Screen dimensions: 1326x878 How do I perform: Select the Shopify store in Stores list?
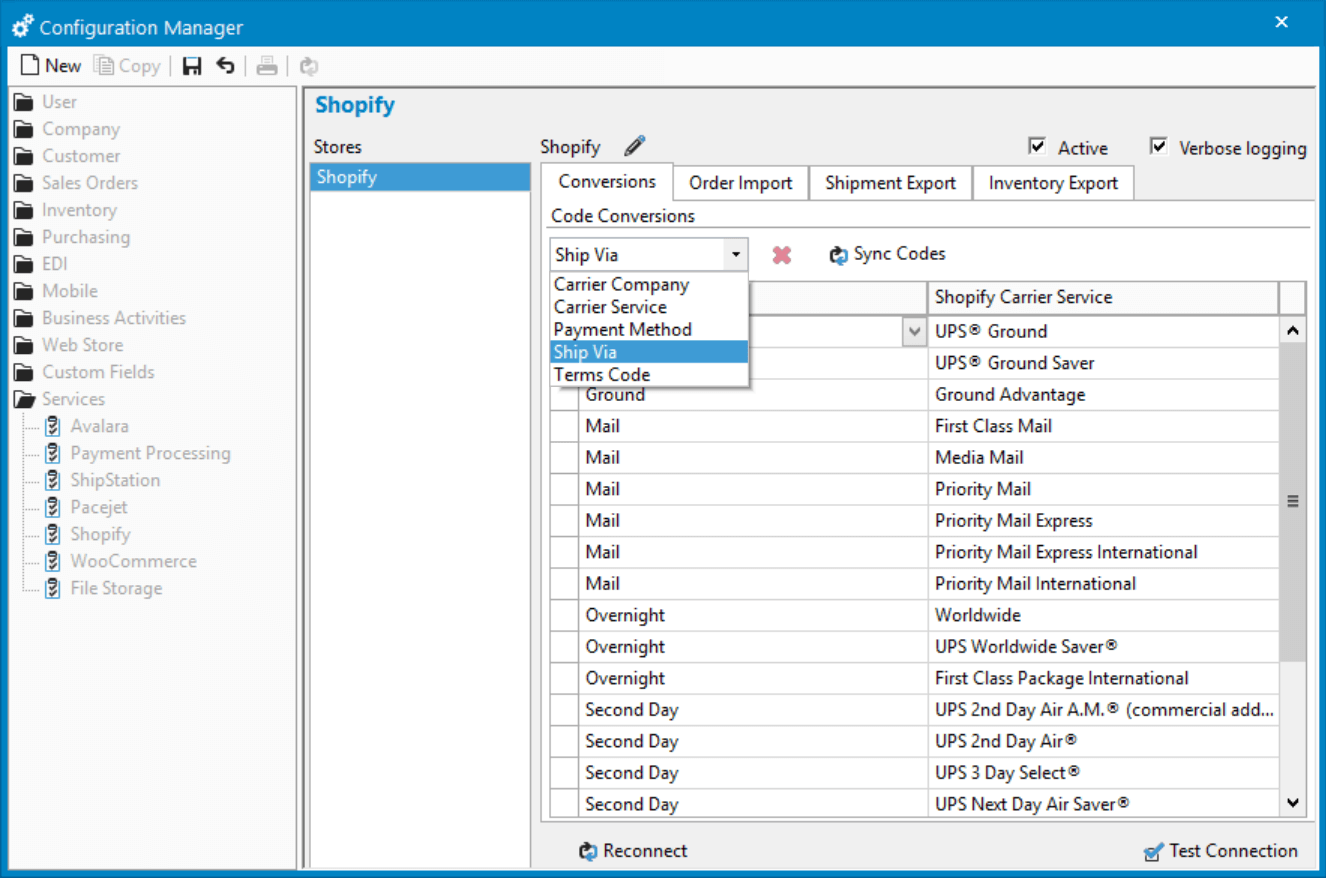pyautogui.click(x=420, y=177)
